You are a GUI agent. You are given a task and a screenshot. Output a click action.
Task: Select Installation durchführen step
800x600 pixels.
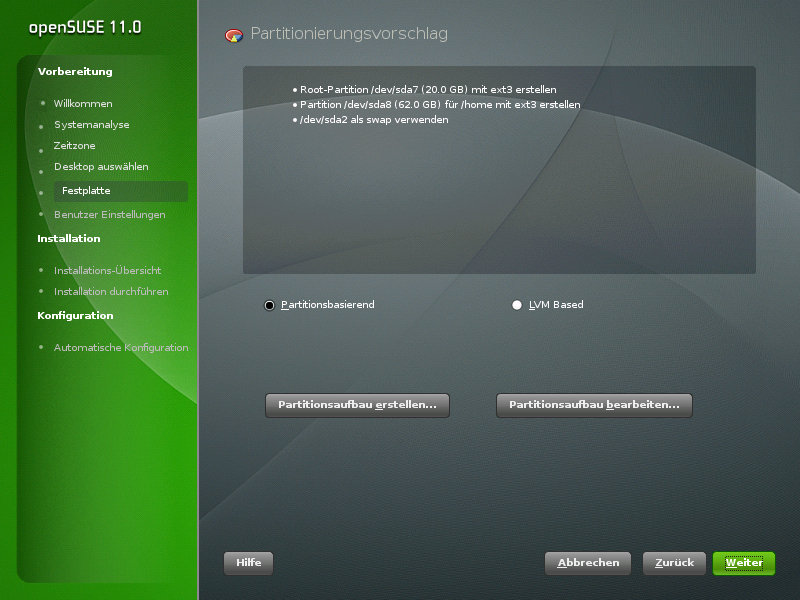[x=111, y=291]
